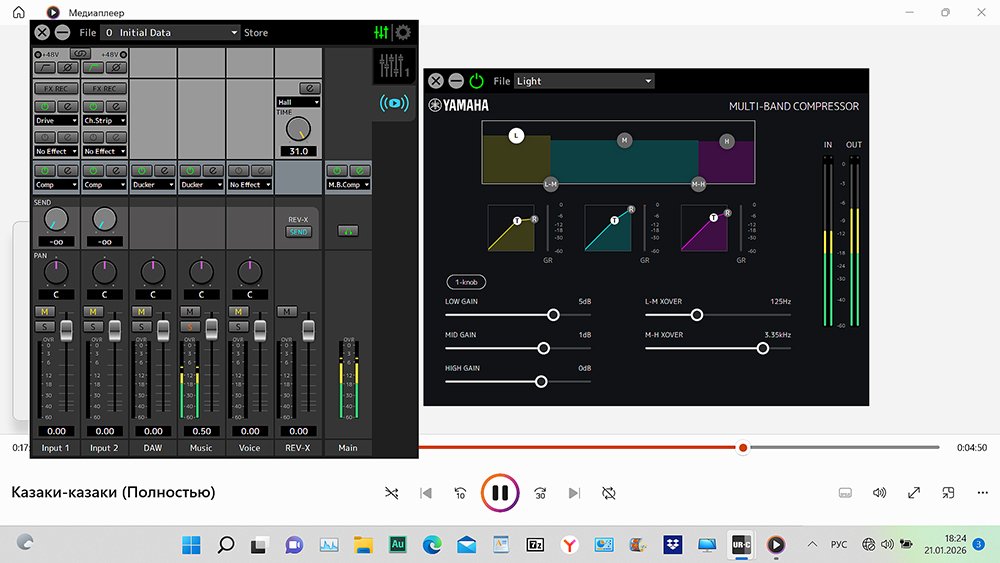Enable Input 1 high-pass filter
This screenshot has height=563, width=1000.
(45, 67)
